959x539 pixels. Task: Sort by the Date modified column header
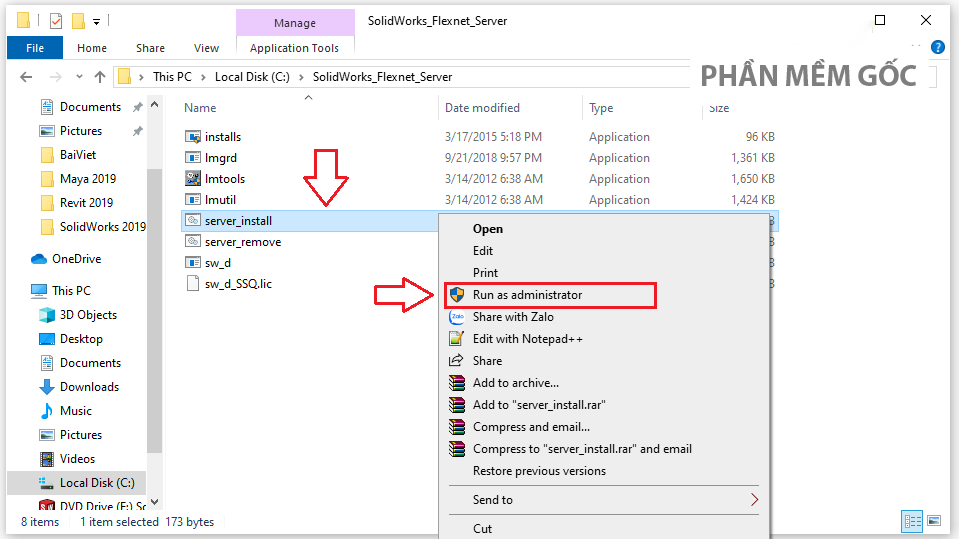coord(482,108)
